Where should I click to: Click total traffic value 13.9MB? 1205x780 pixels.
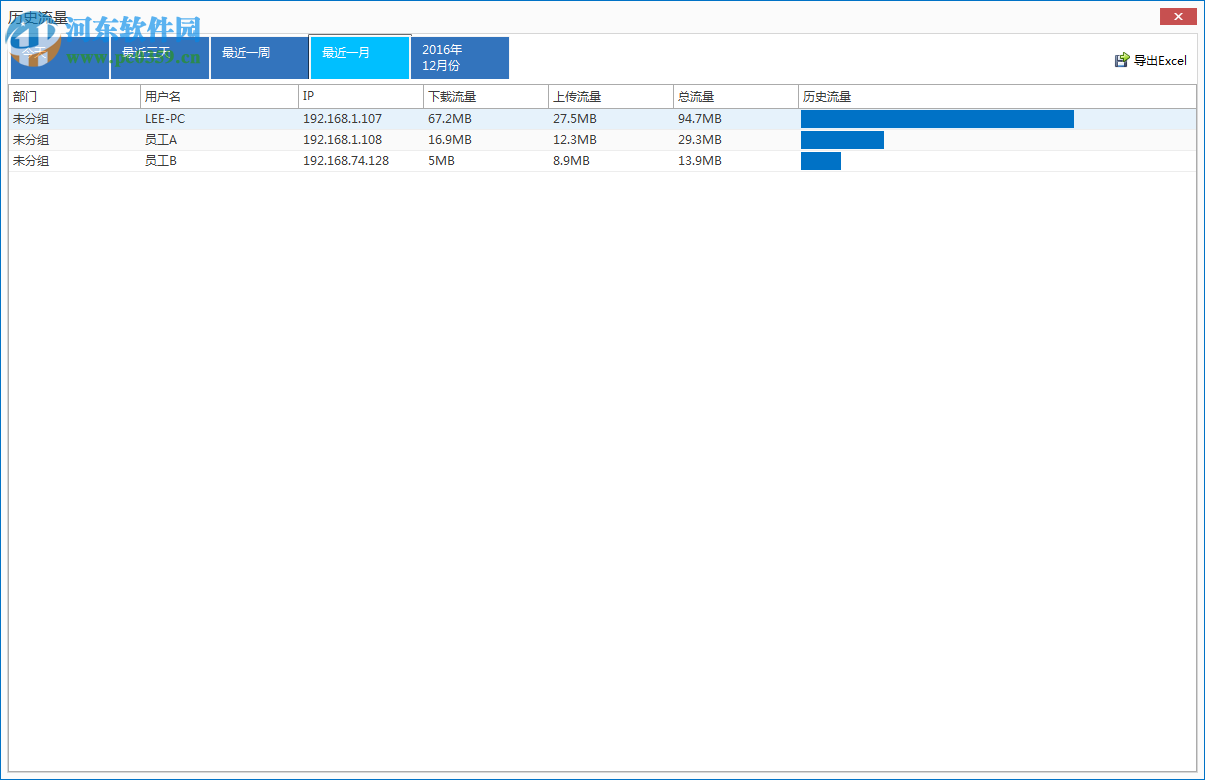700,161
